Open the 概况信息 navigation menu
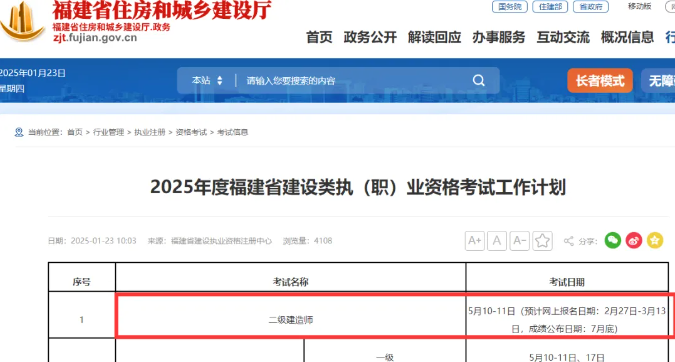675x362 pixels. point(627,37)
